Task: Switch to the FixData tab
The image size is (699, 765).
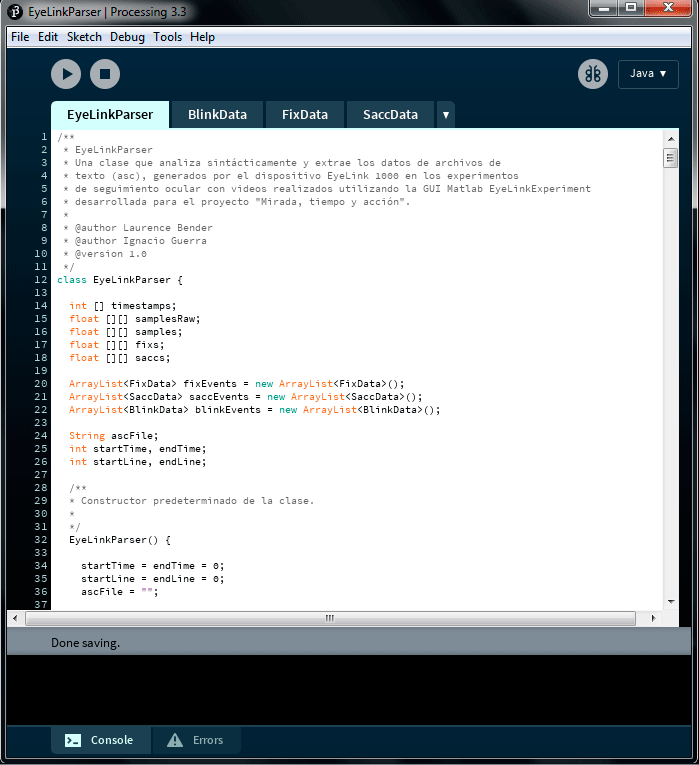Action: [x=304, y=115]
